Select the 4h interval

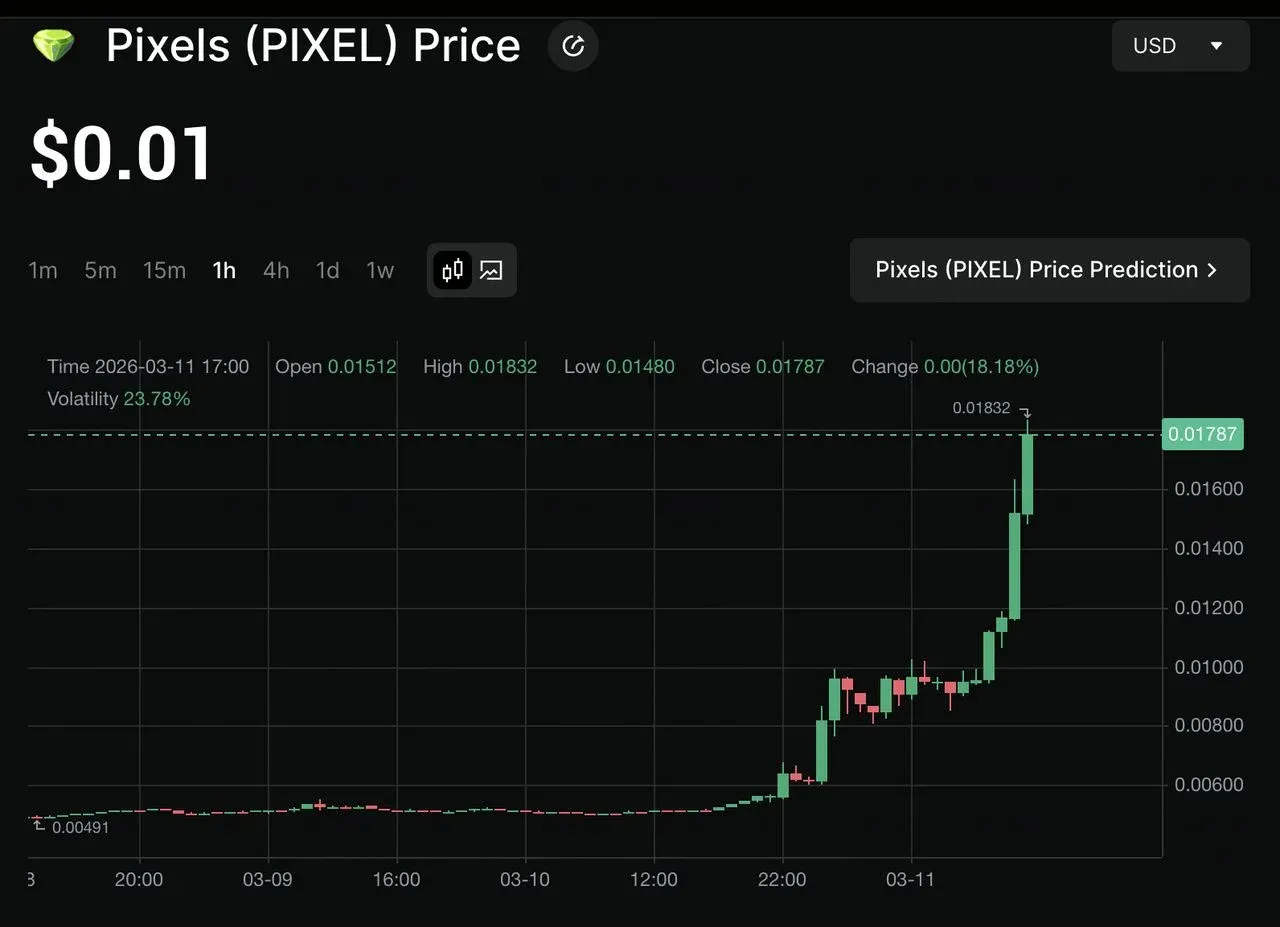[x=276, y=270]
